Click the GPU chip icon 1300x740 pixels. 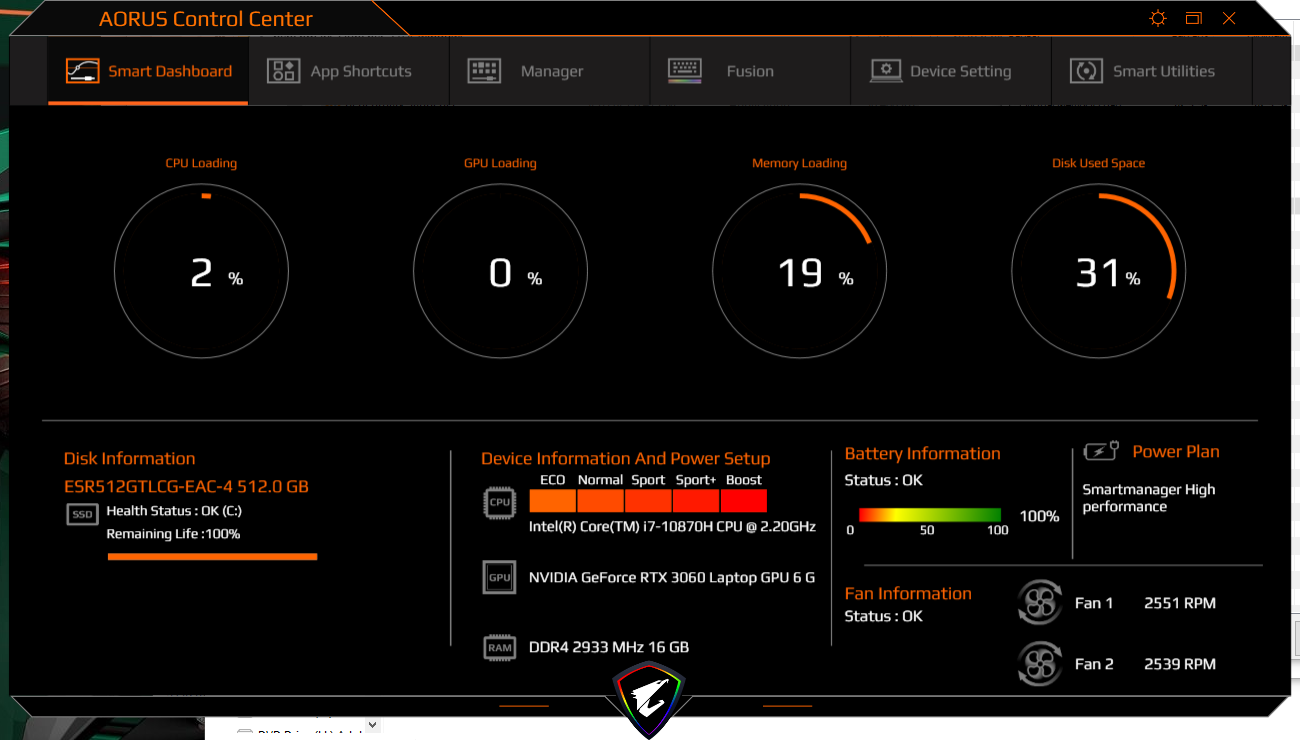[499, 577]
